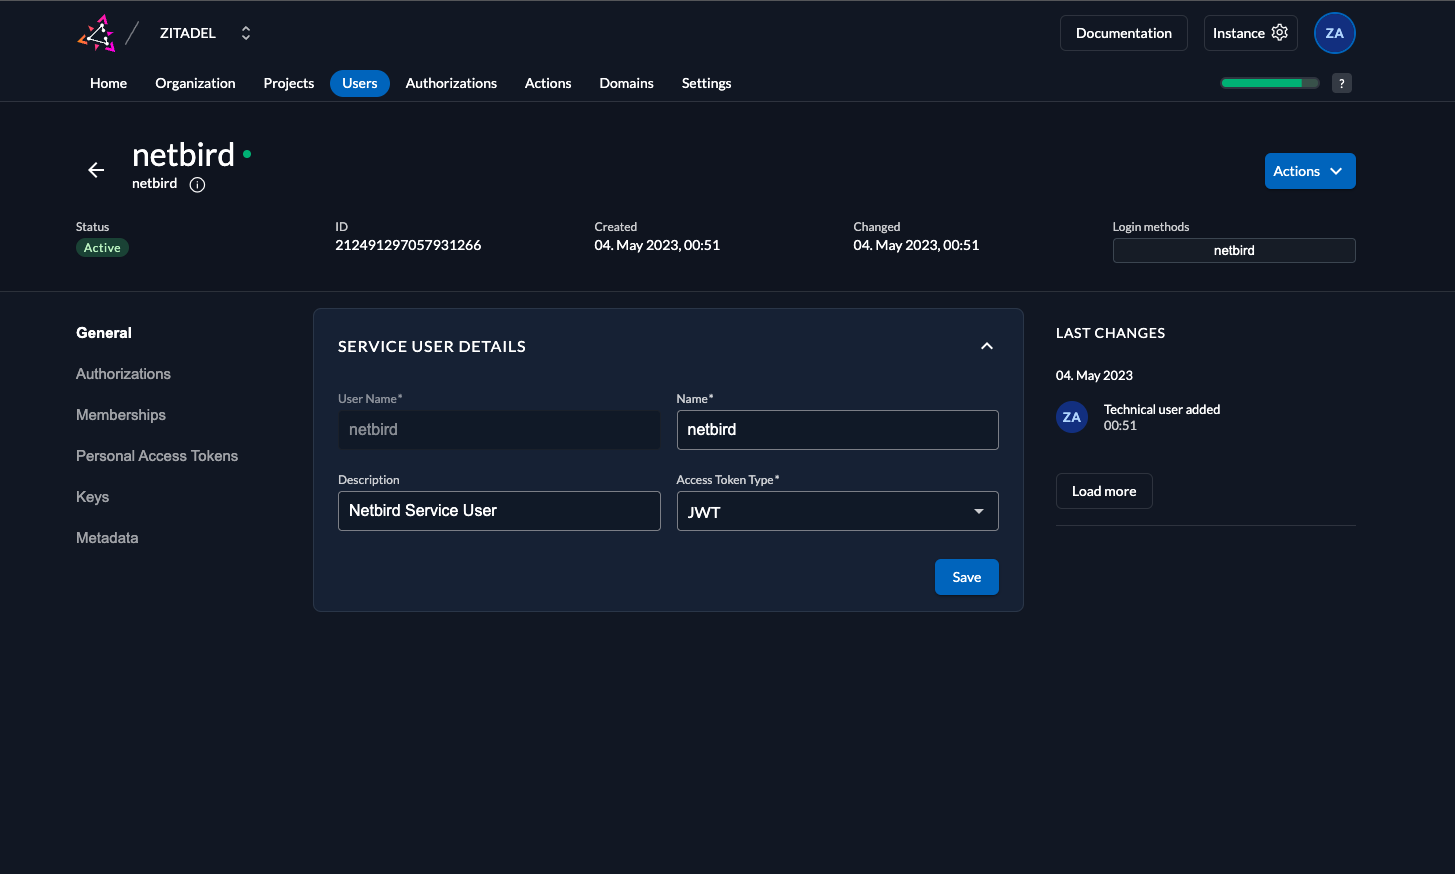Click the ZITADEL logo icon
Screen dimensions: 1455x874
click(x=97, y=33)
